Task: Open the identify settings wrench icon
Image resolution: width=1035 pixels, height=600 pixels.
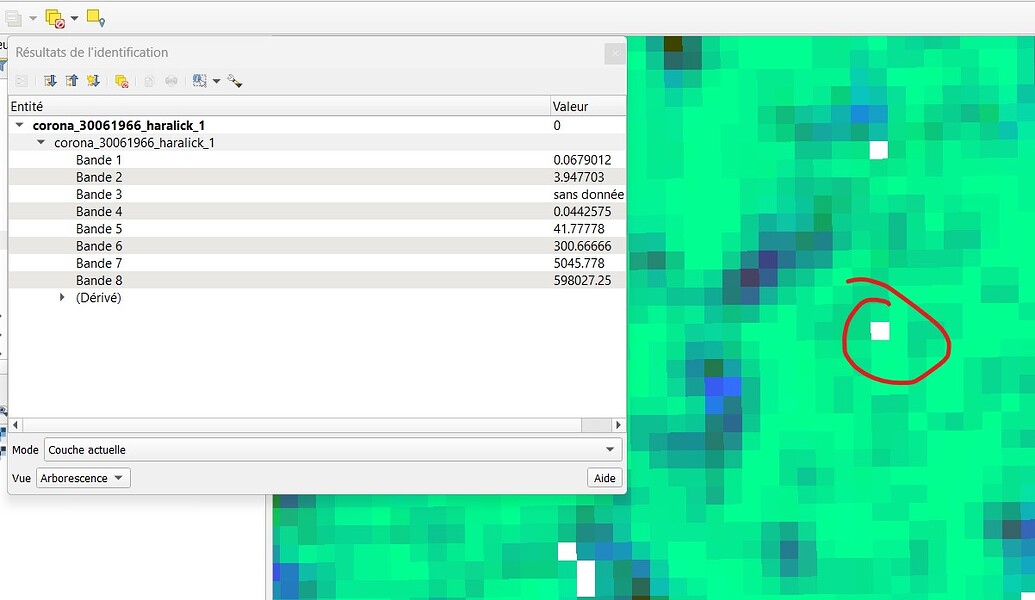Action: [235, 80]
